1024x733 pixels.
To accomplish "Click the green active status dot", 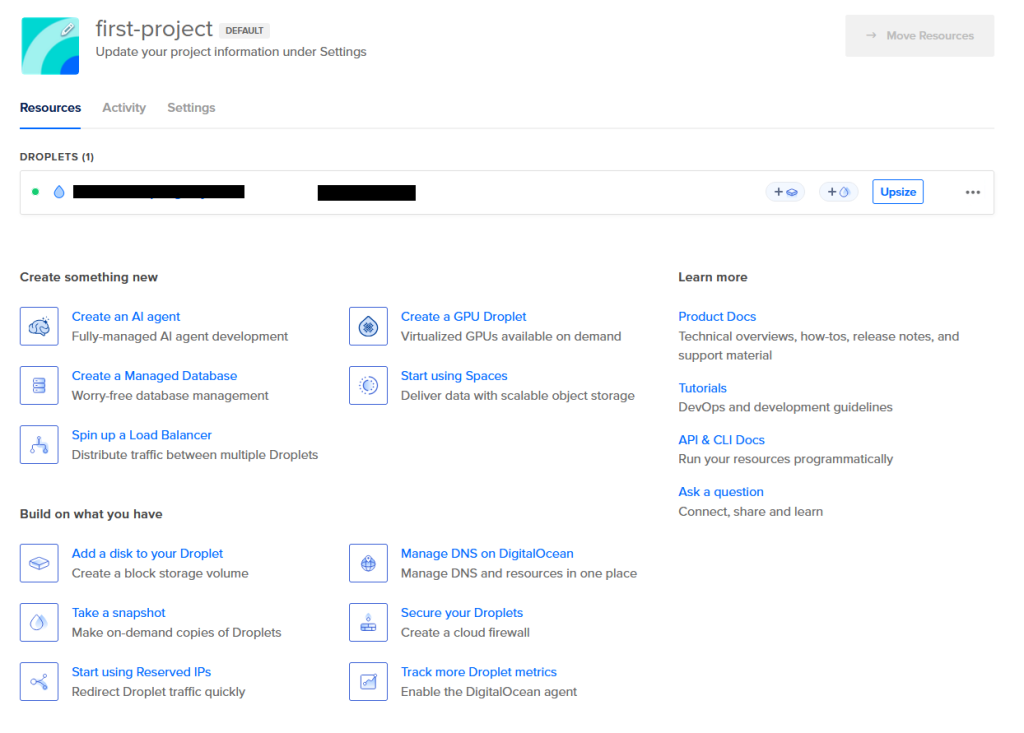I will point(35,192).
